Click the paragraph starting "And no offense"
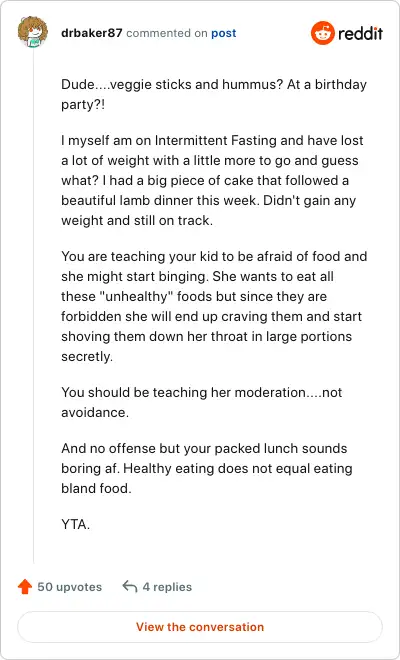 (x=207, y=468)
